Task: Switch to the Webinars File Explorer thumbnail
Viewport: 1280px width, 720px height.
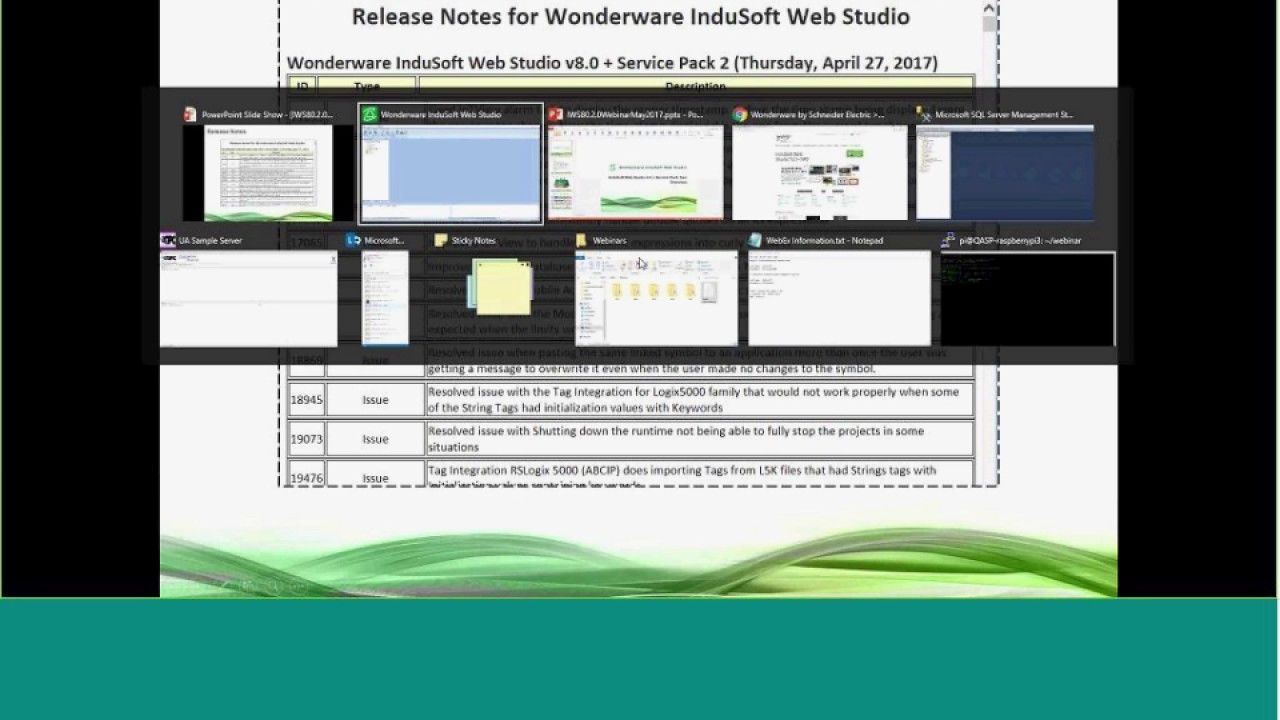Action: click(656, 298)
